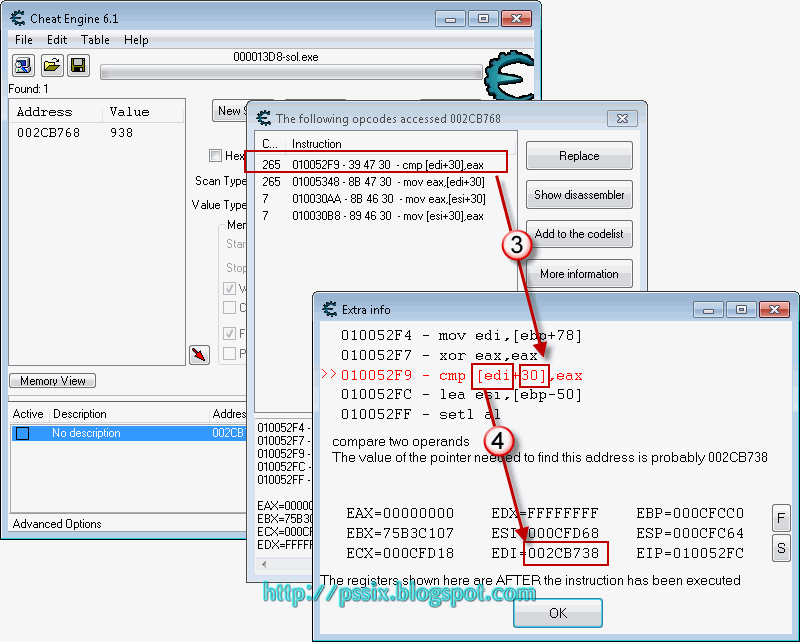Click Add to the codelist button
Image resolution: width=800 pixels, height=642 pixels.
(x=579, y=234)
